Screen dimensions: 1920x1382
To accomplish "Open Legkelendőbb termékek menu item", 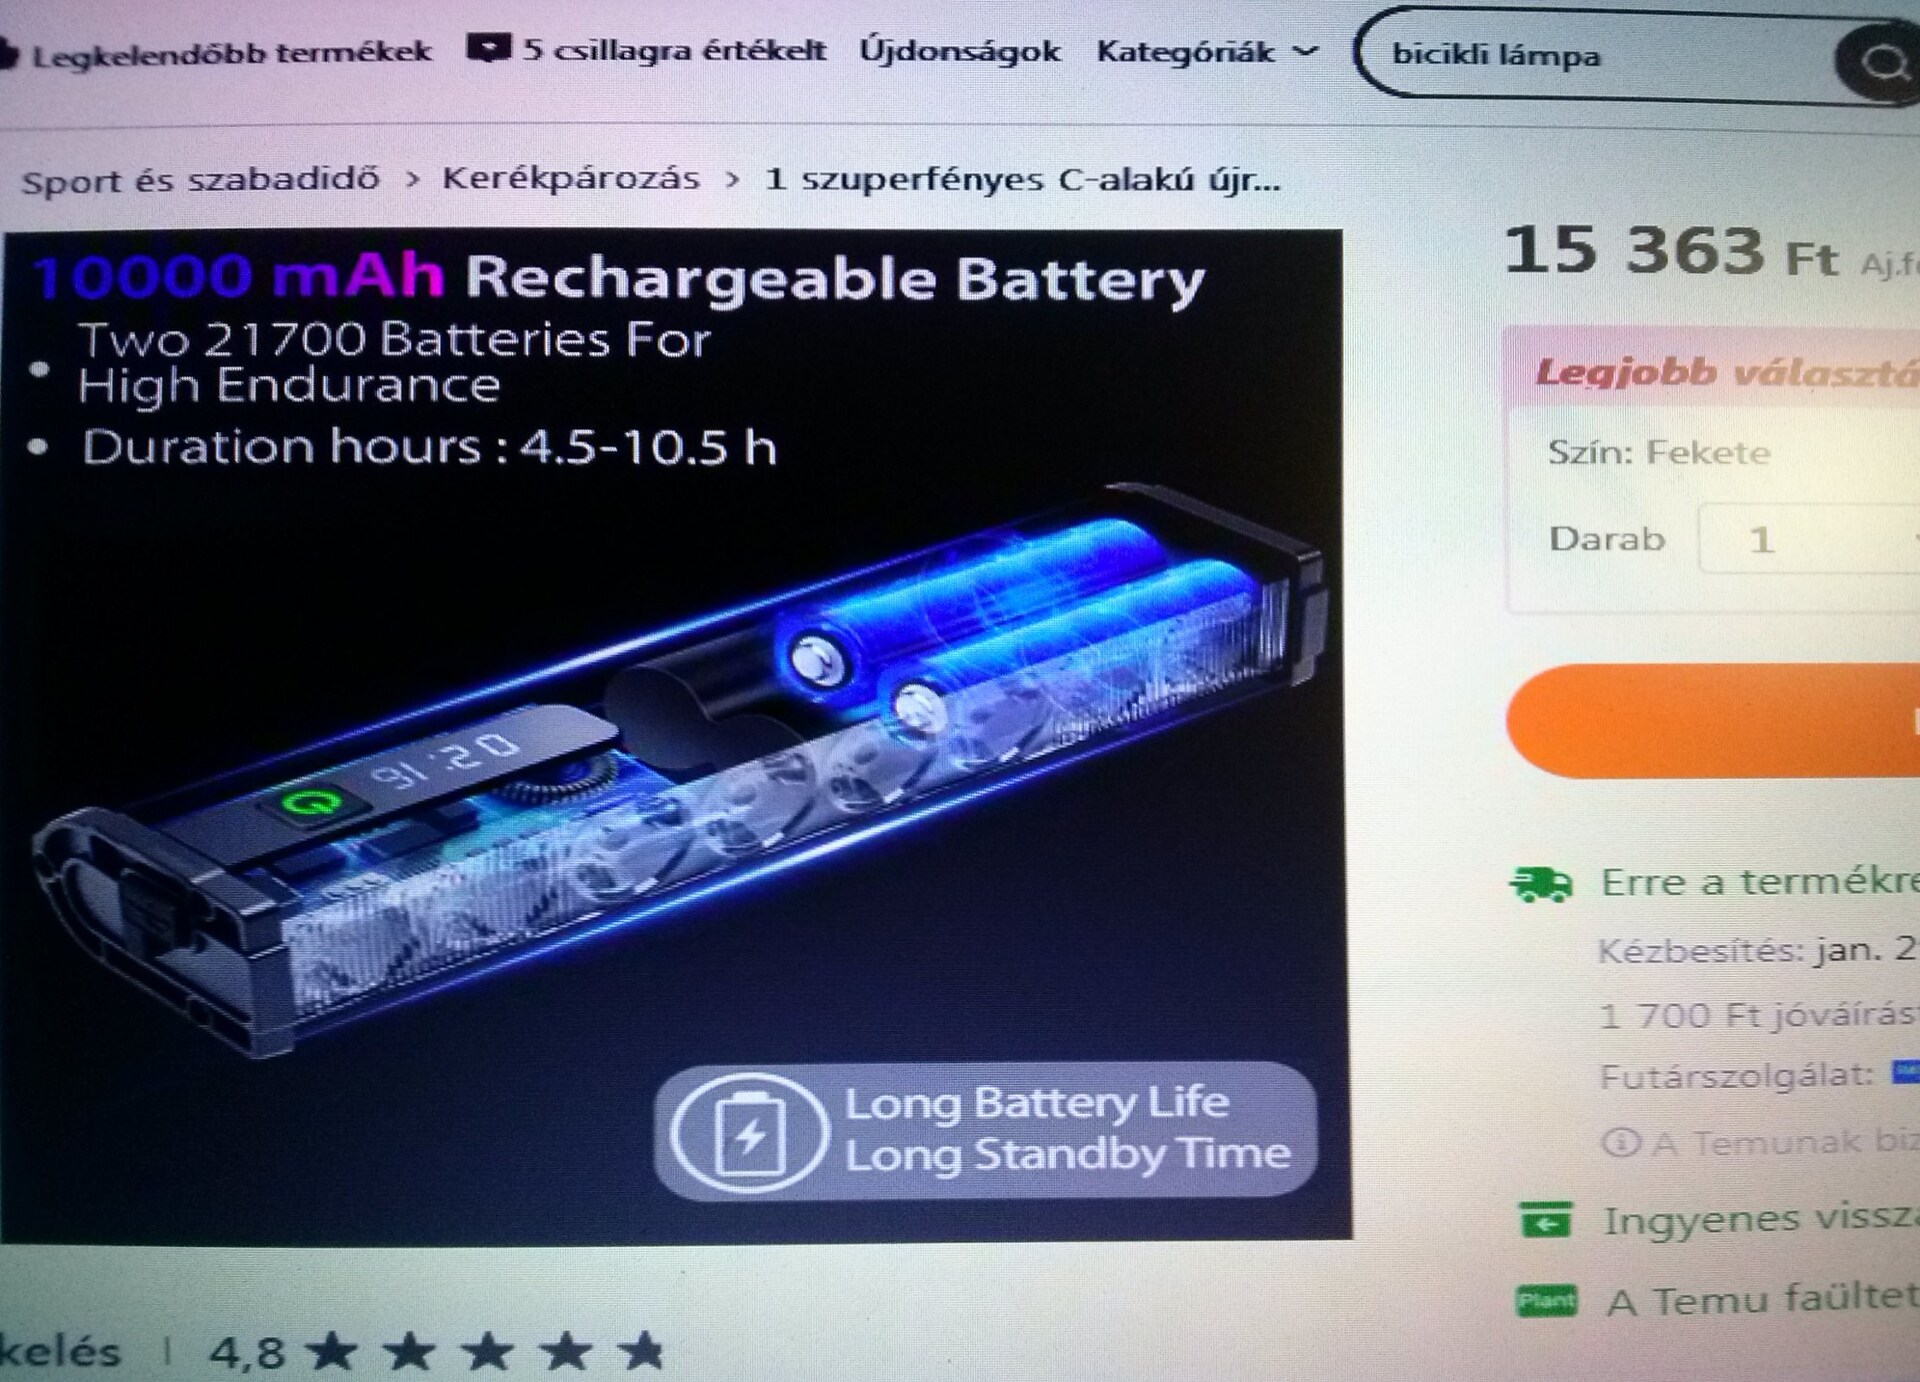I will [x=231, y=53].
